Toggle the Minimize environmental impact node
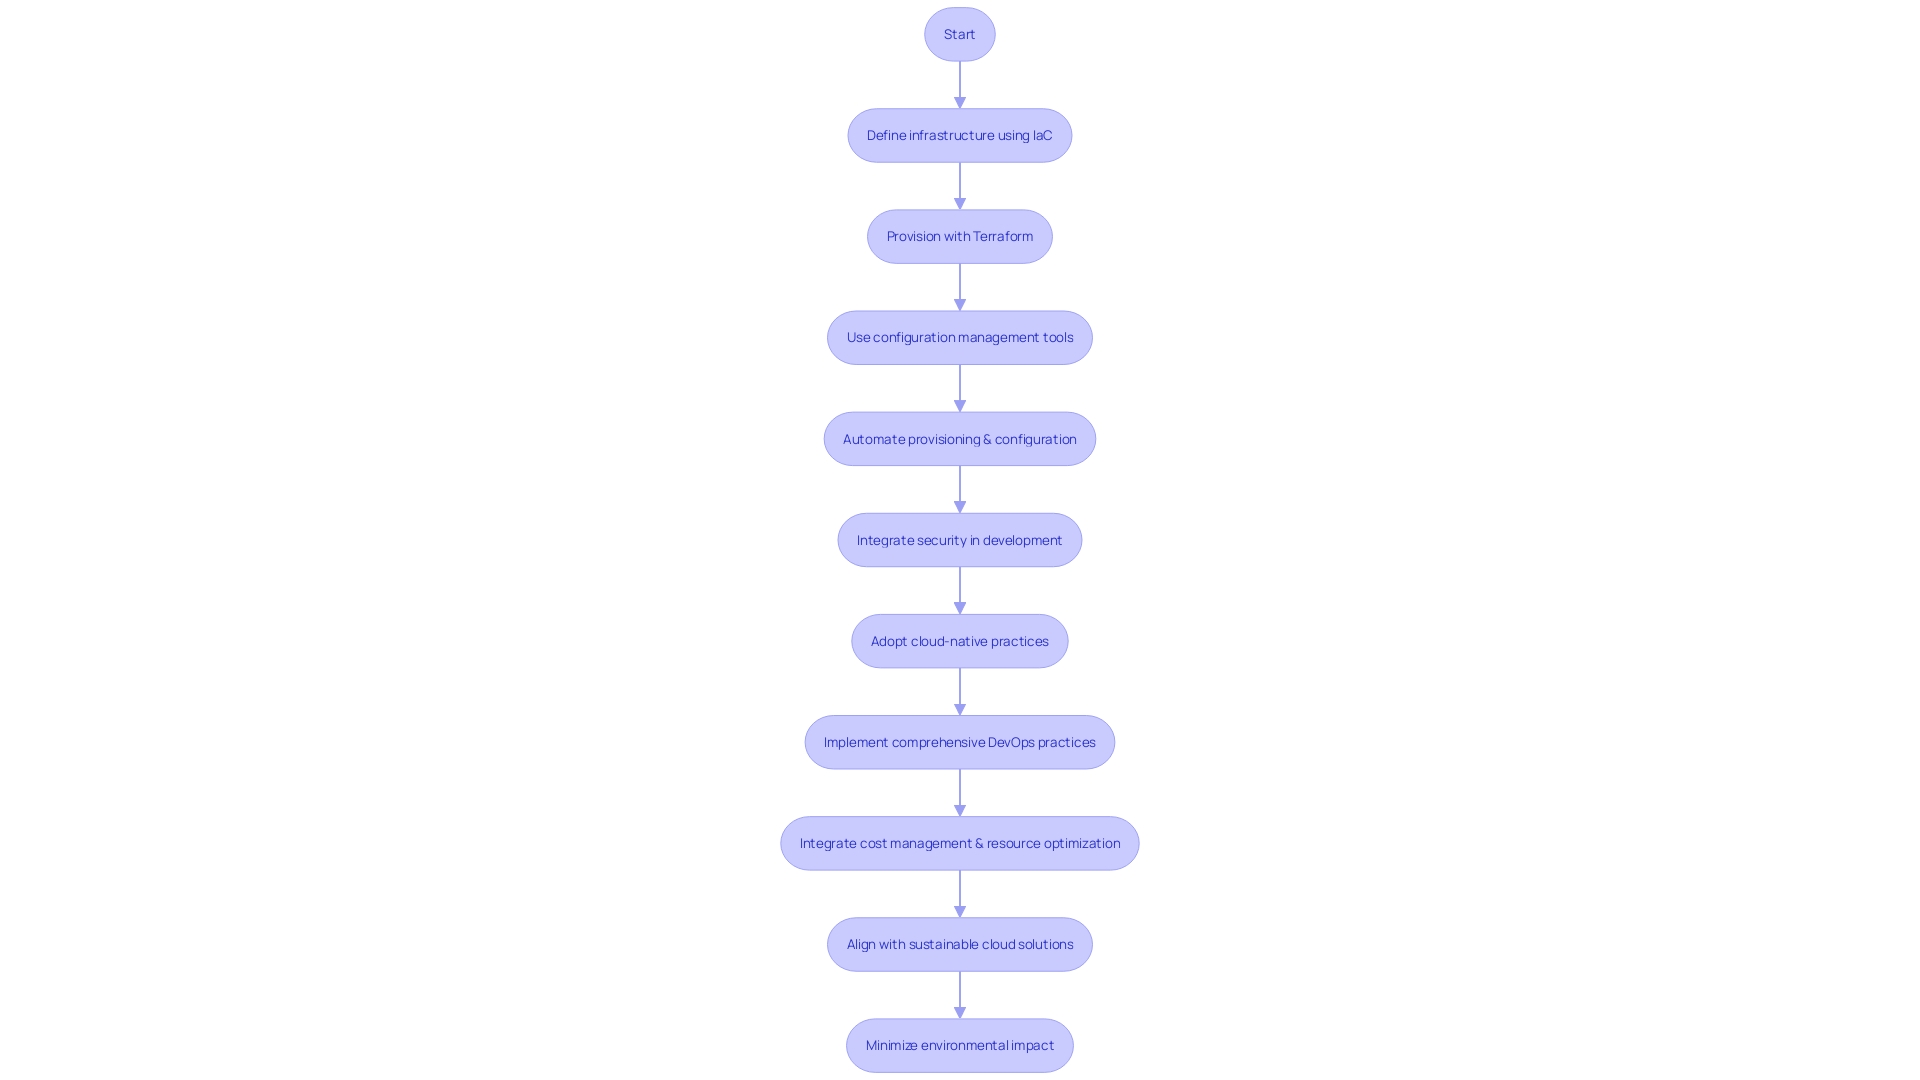Image resolution: width=1920 pixels, height=1080 pixels. click(x=959, y=1044)
